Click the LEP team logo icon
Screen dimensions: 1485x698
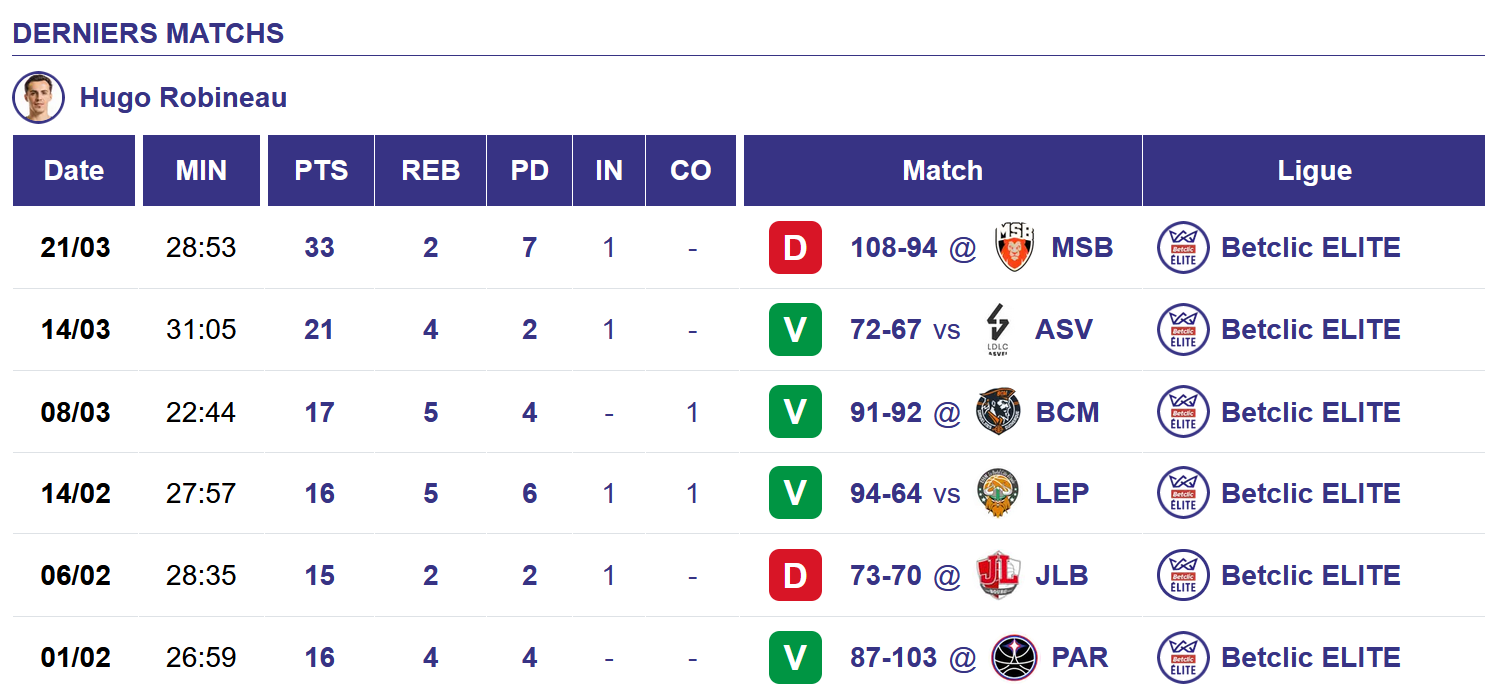pos(998,493)
